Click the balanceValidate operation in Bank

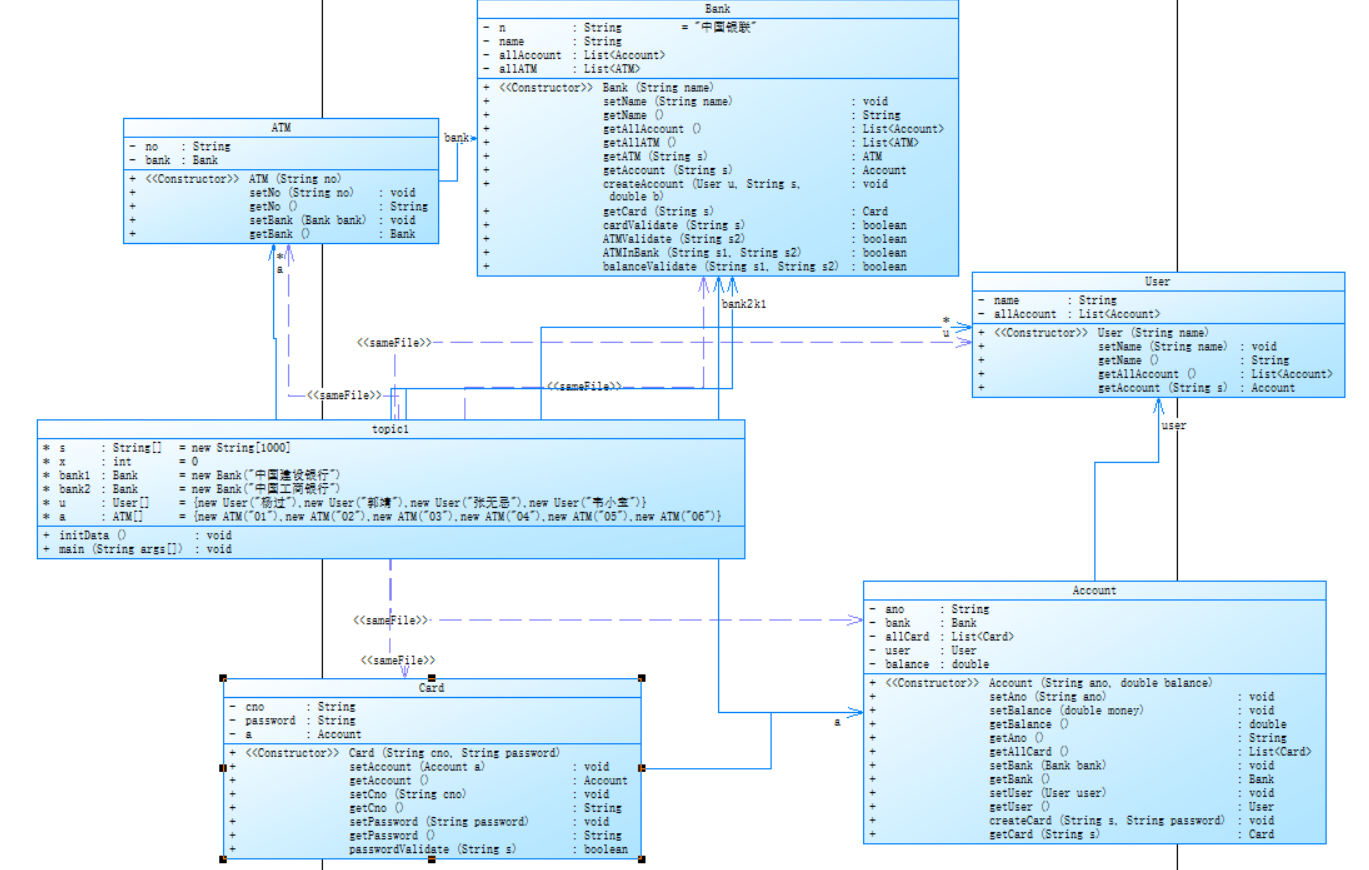click(718, 267)
